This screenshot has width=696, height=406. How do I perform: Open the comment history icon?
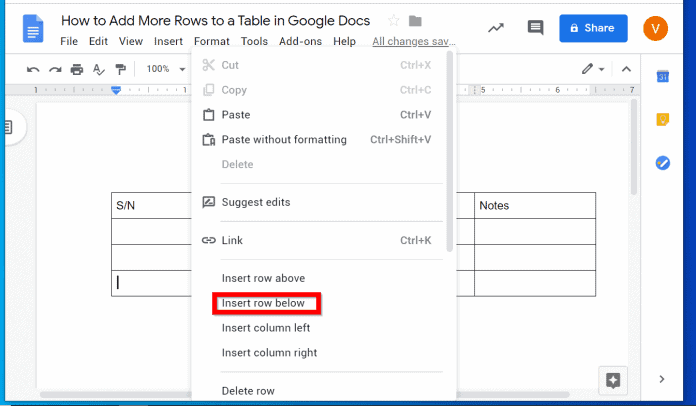click(x=535, y=28)
